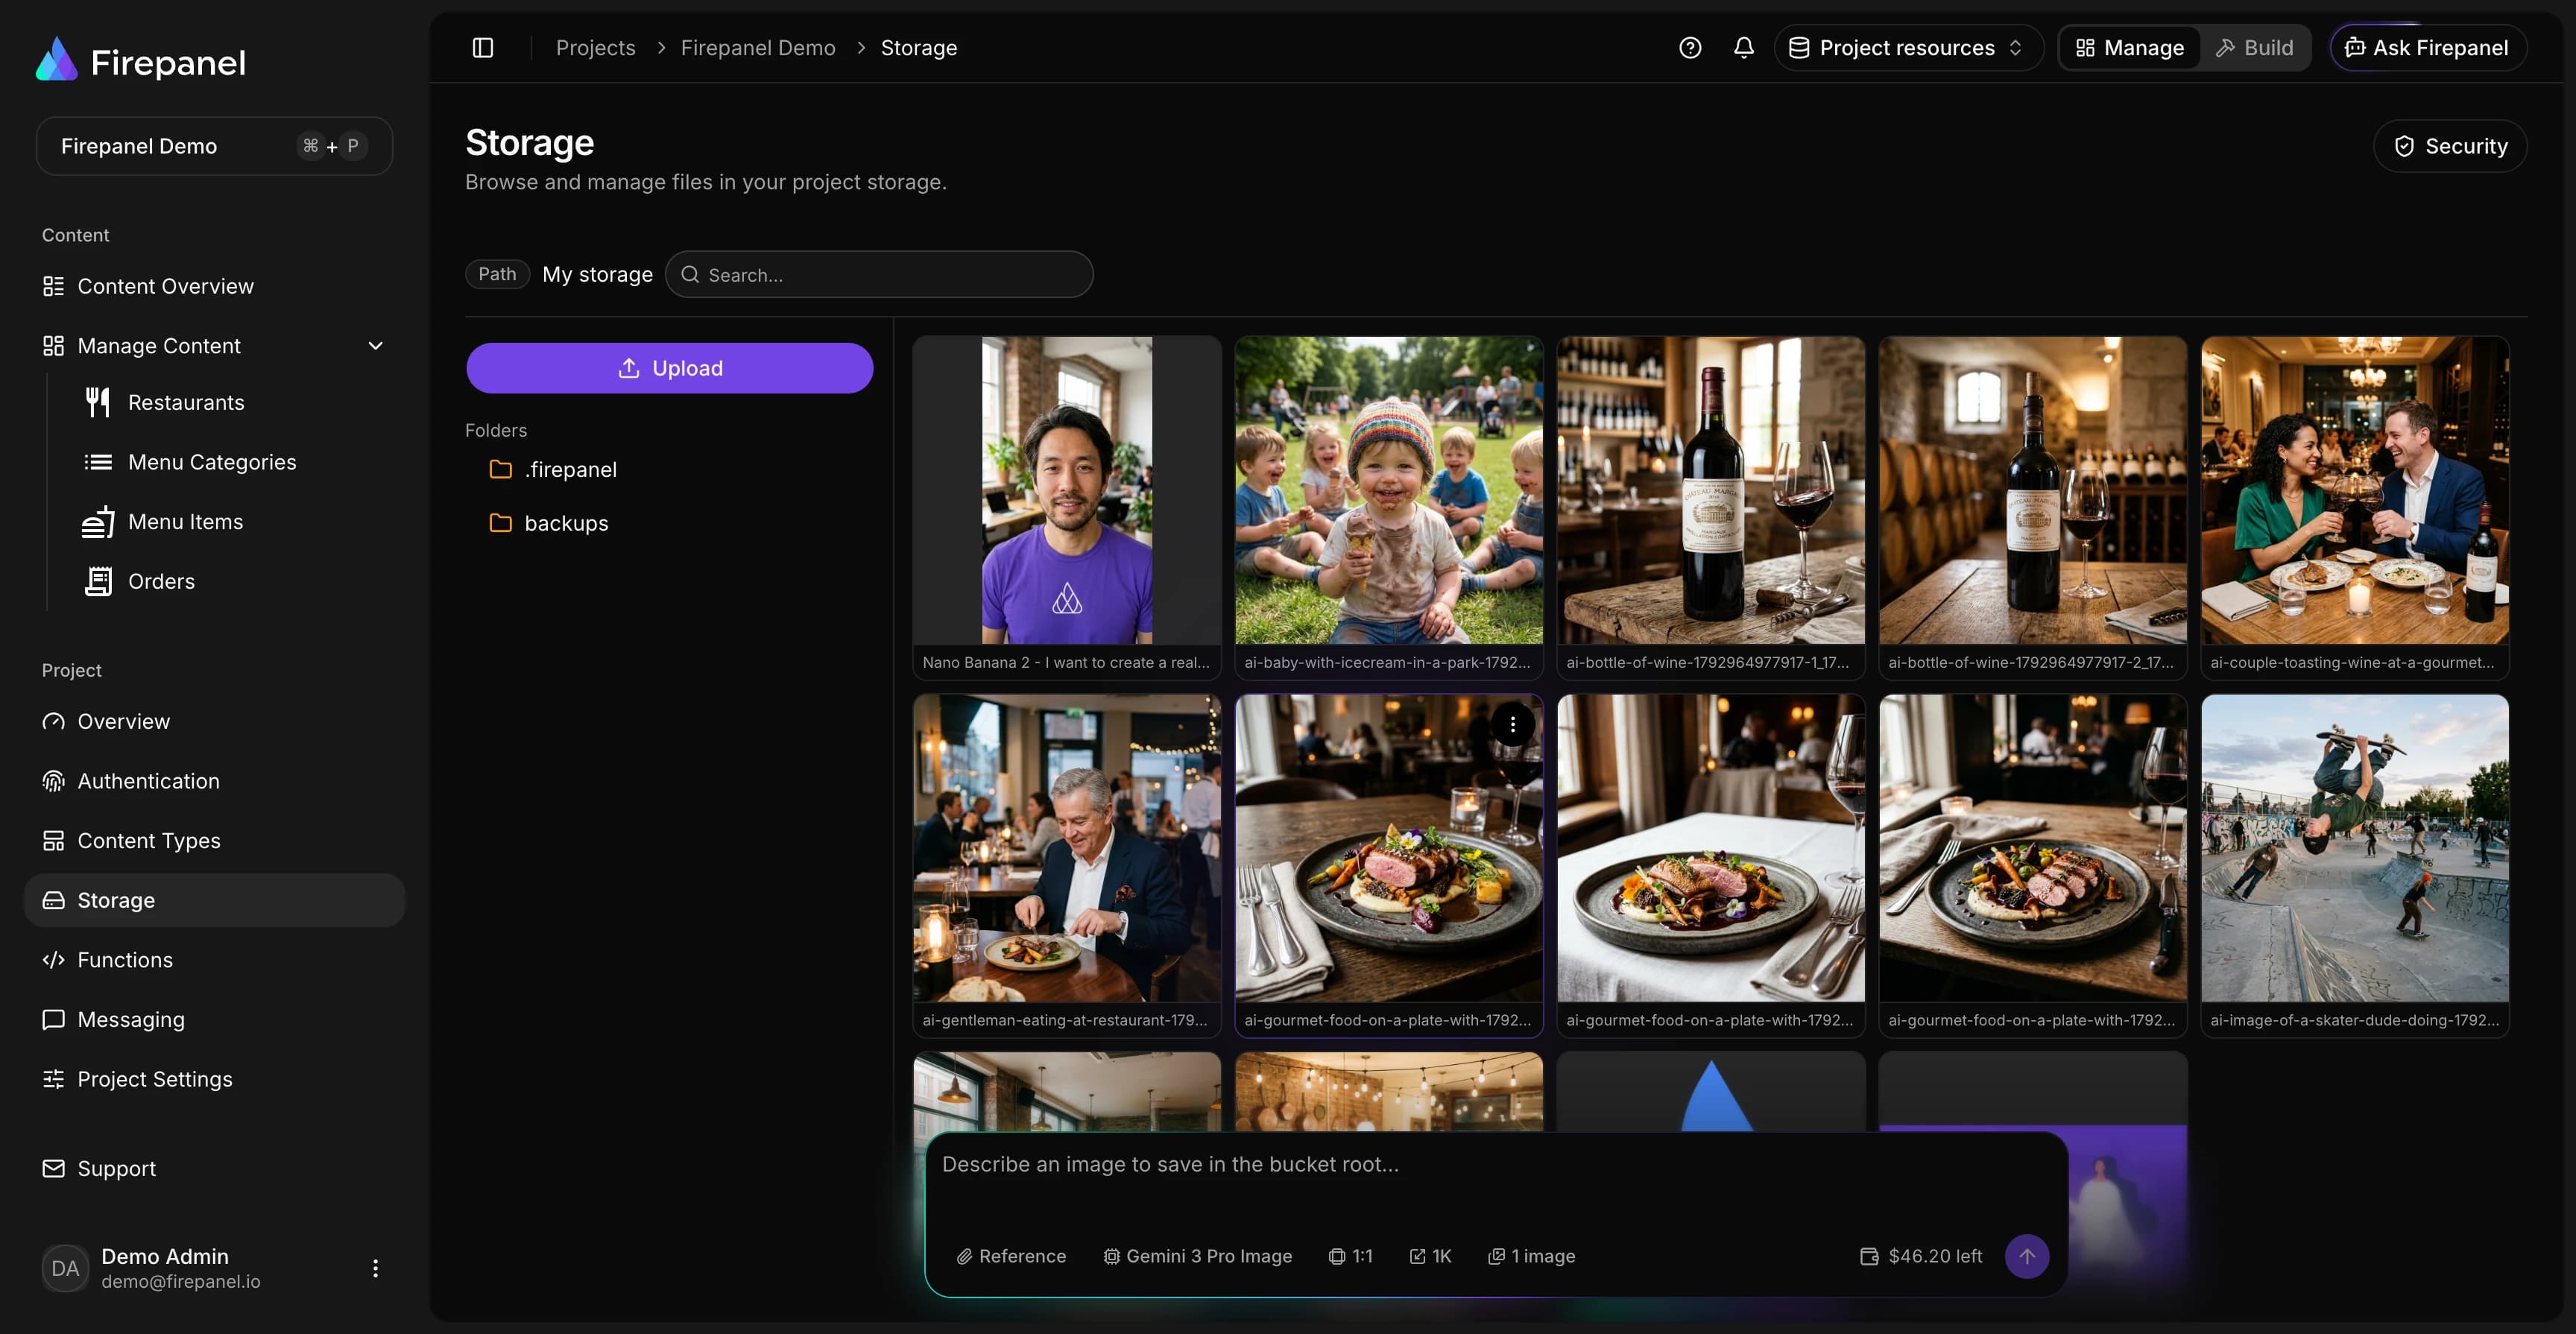This screenshot has width=2576, height=1334.
Task: Click the Upload button
Action: point(669,368)
